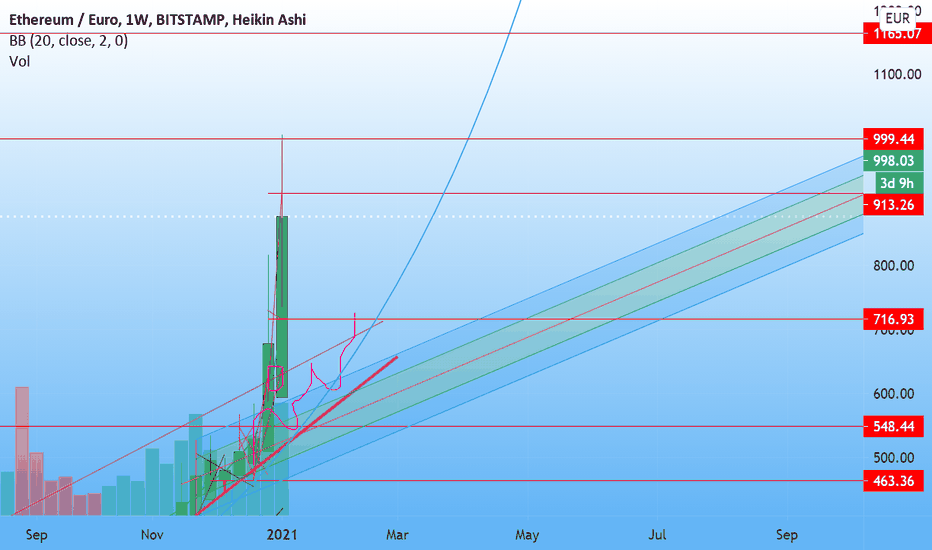Image resolution: width=932 pixels, height=550 pixels.
Task: Select the BB (20, close, 2, 0) indicator label
Action: pos(68,40)
